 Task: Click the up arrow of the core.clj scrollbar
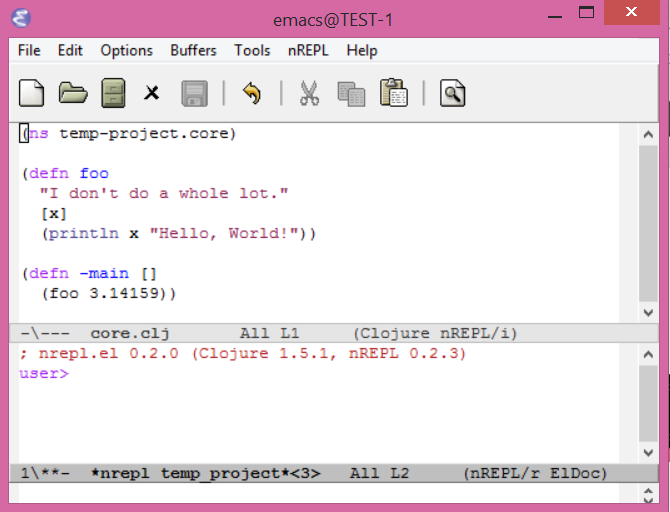(648, 135)
